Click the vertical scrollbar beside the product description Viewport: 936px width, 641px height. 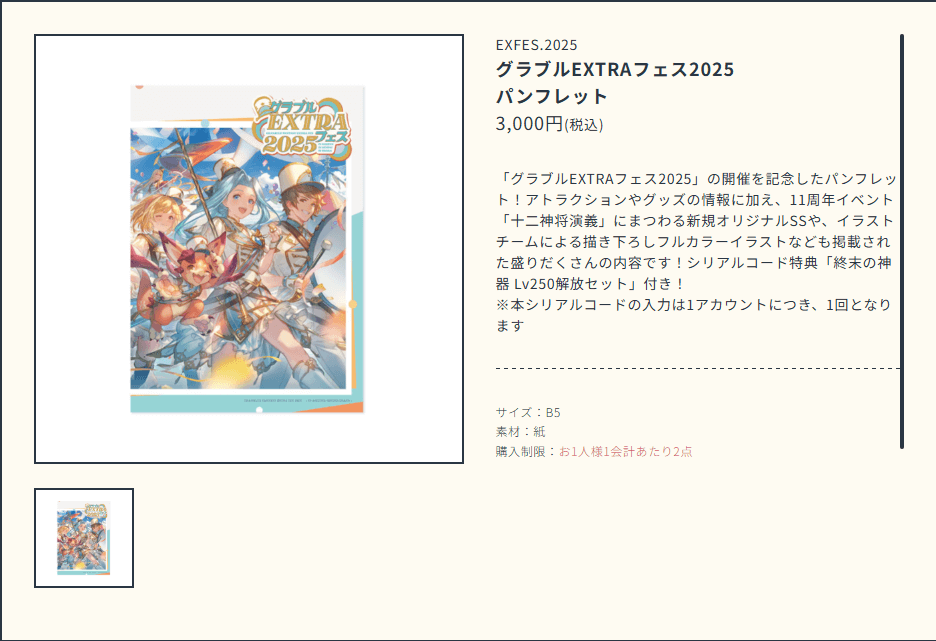pyautogui.click(x=901, y=241)
